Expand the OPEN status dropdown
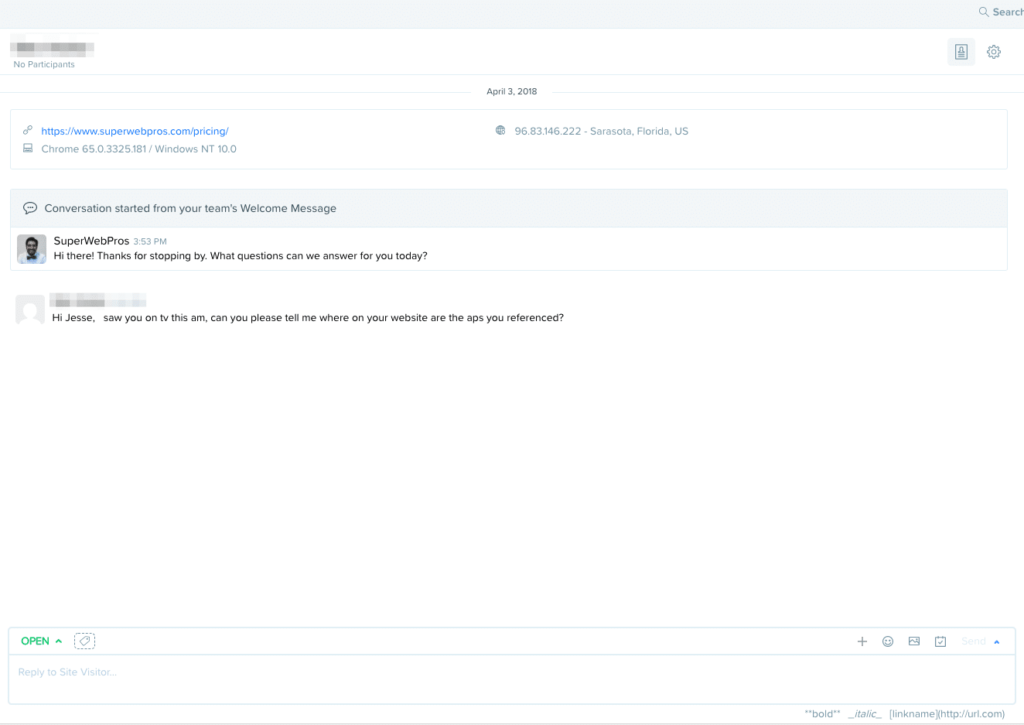The width and height of the screenshot is (1024, 725). [x=41, y=641]
